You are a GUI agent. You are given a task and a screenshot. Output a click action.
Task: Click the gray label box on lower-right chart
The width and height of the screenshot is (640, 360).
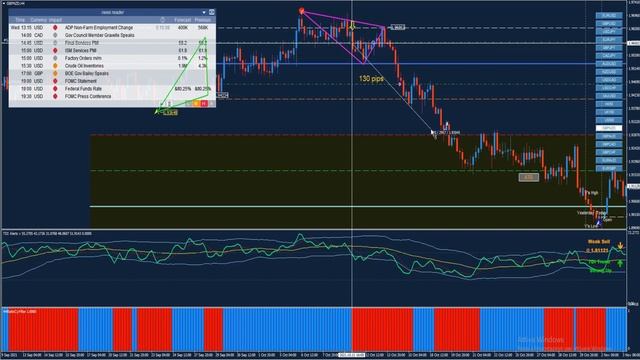coord(529,177)
